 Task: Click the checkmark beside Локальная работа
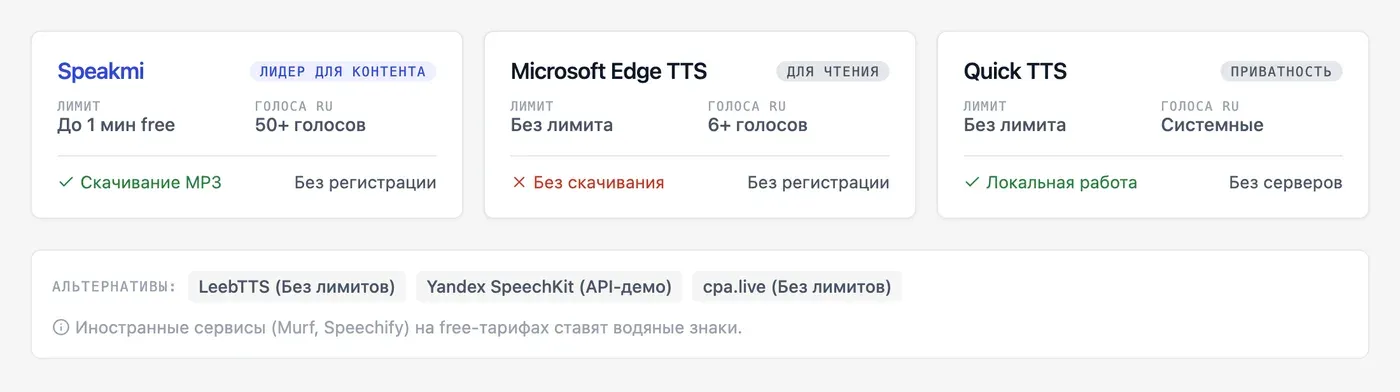(x=971, y=183)
